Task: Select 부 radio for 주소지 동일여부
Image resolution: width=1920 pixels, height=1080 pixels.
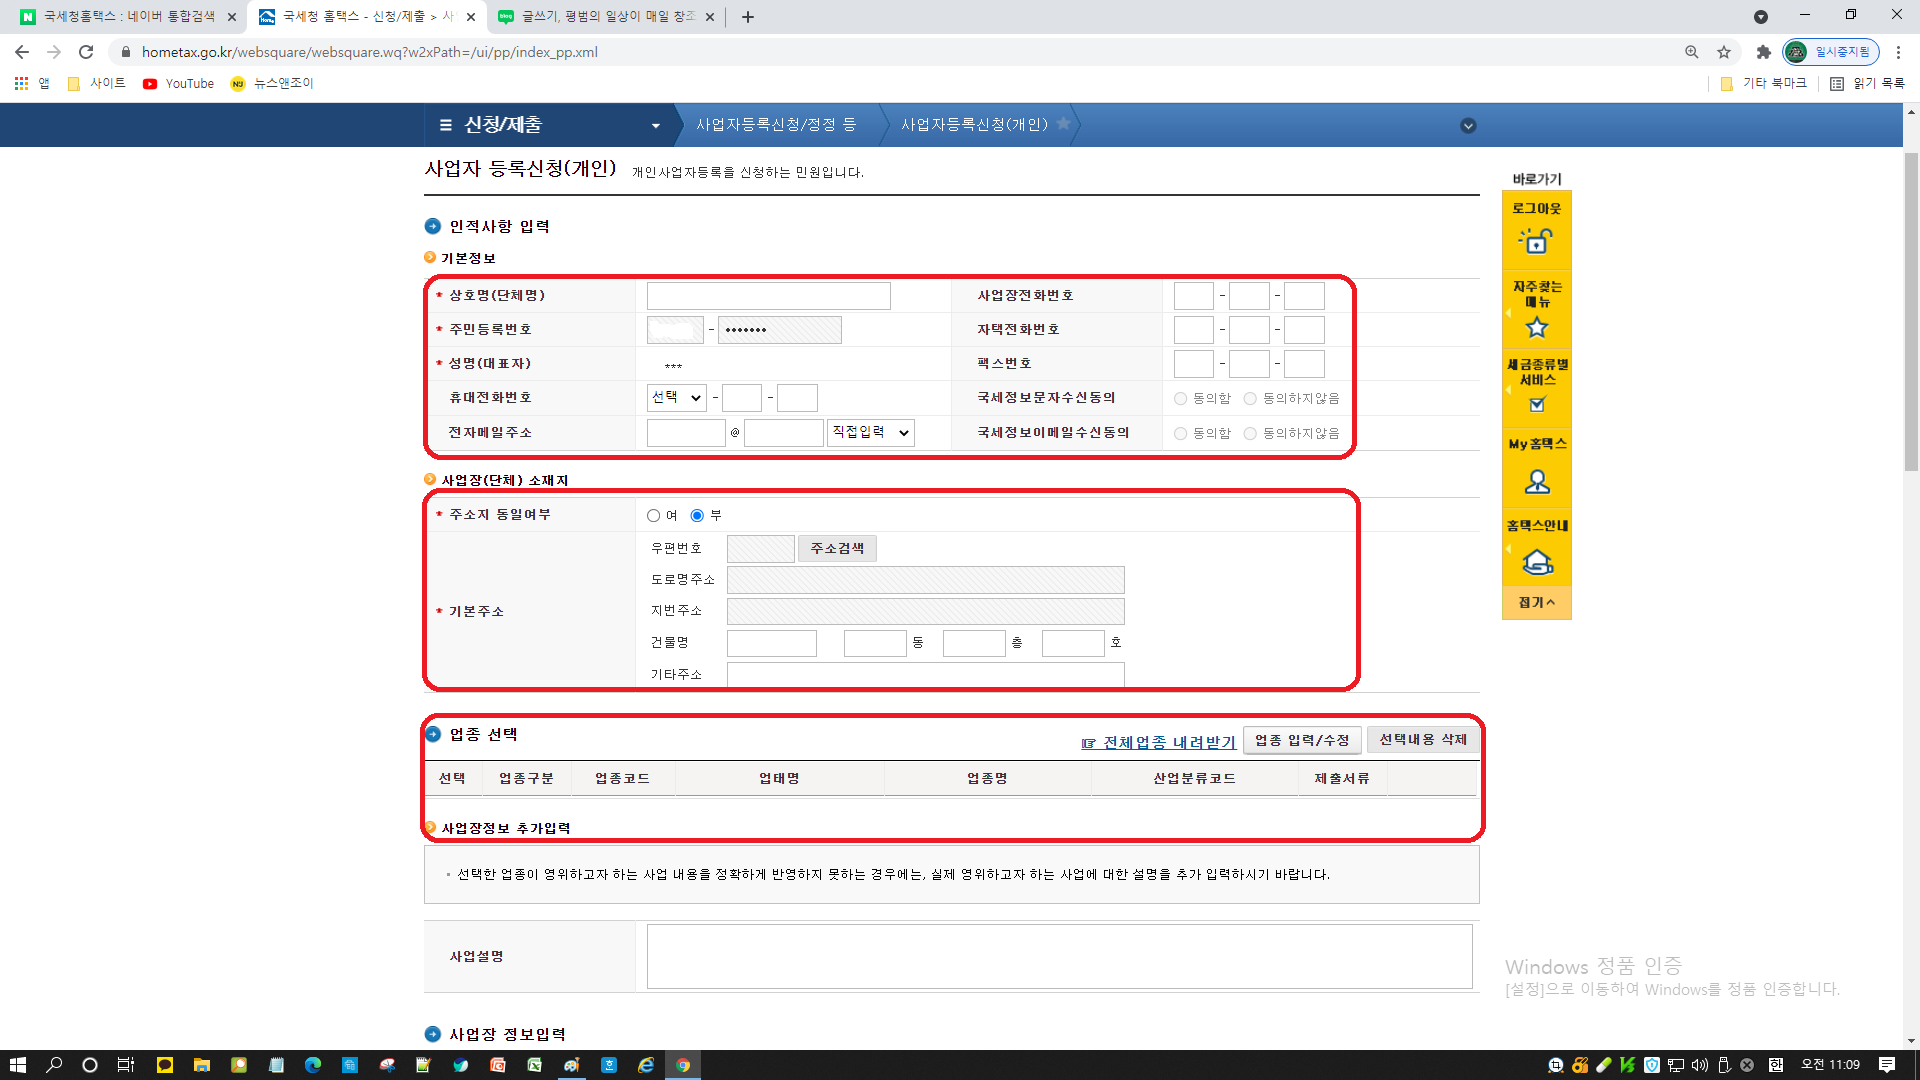Action: (x=697, y=516)
